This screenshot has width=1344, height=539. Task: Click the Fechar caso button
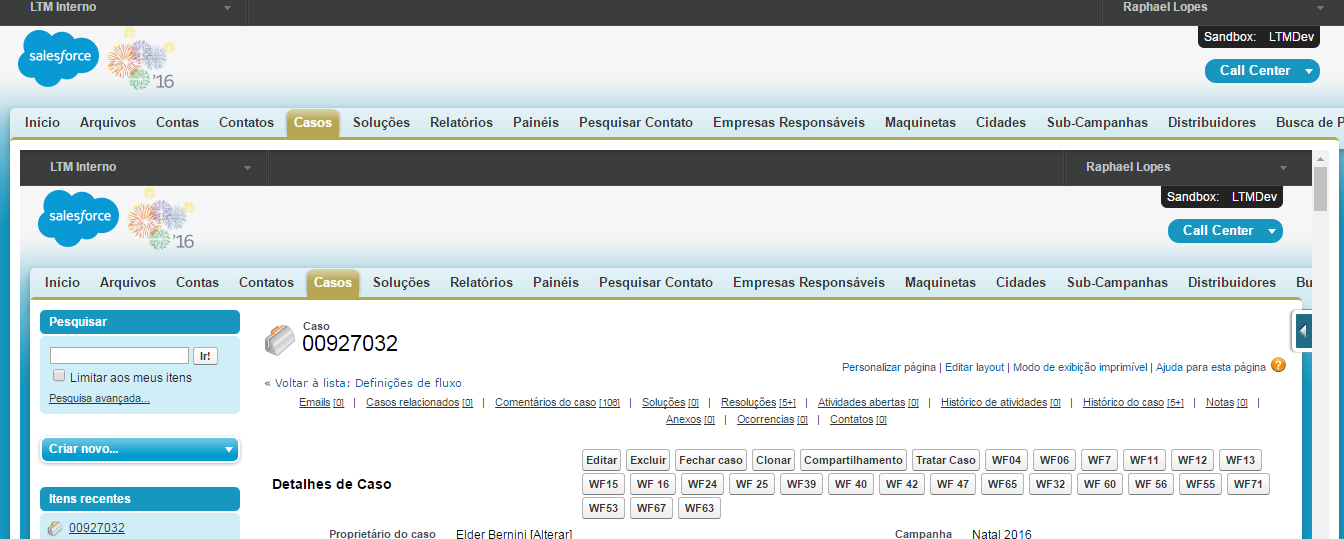click(x=711, y=460)
